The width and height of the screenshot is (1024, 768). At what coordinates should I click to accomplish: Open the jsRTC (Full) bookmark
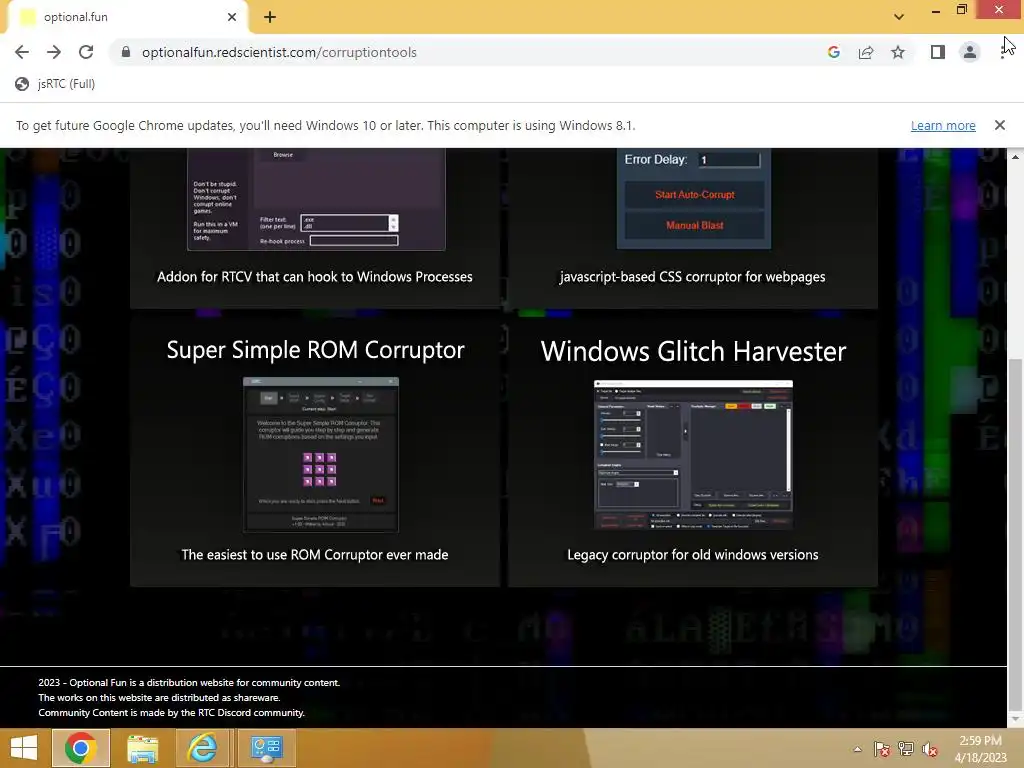55,84
